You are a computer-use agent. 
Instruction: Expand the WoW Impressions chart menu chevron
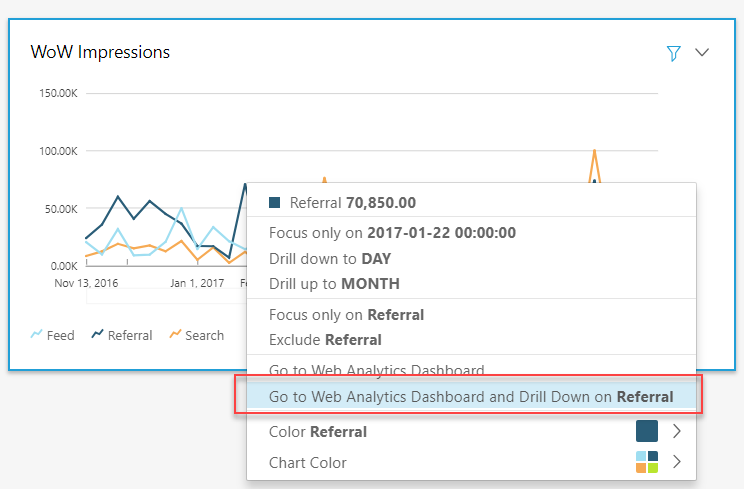coord(702,53)
